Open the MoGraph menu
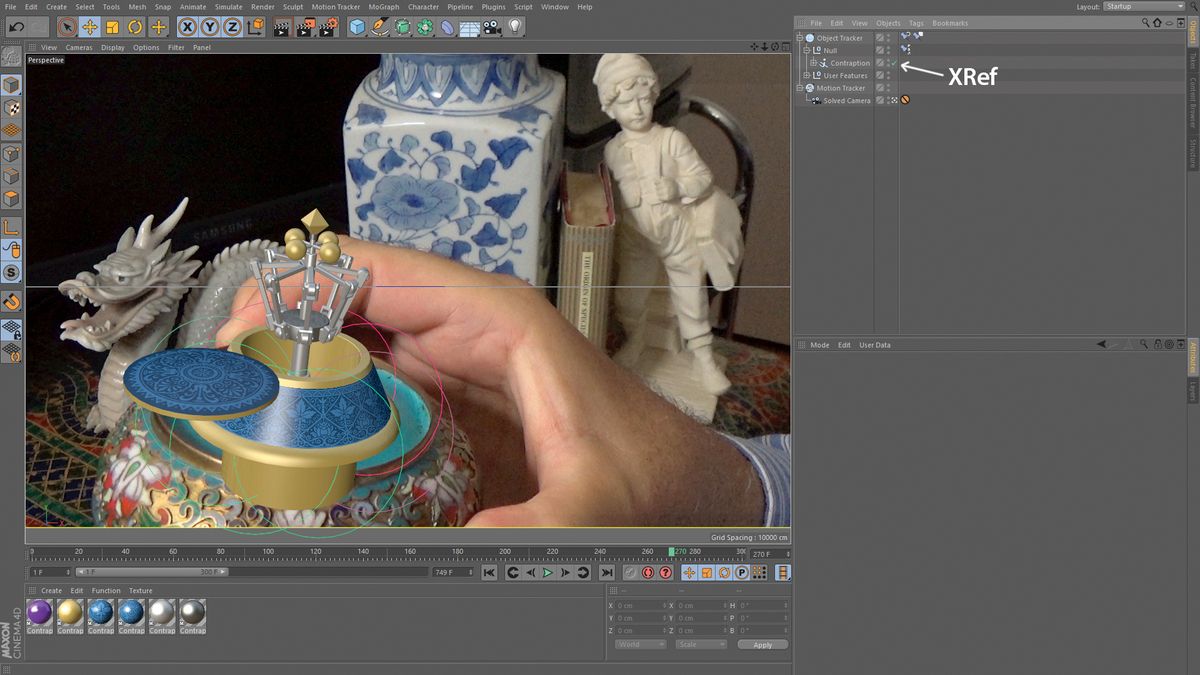 (x=384, y=6)
